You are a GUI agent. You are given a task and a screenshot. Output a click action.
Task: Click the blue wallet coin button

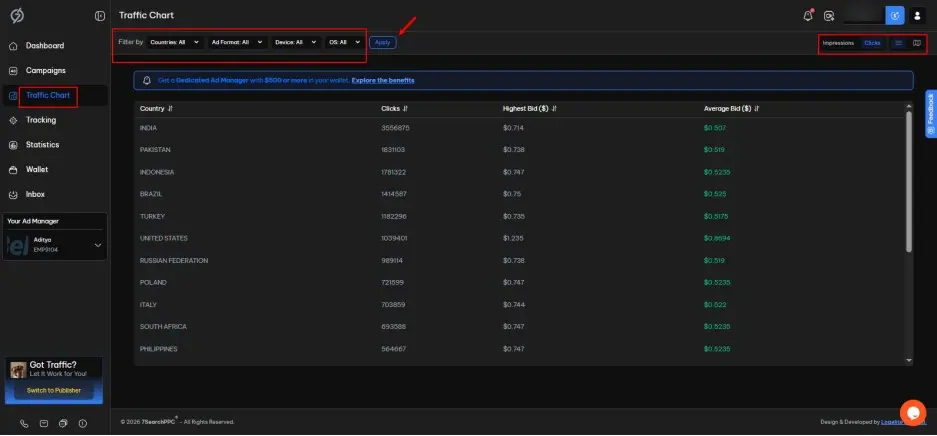tap(895, 16)
